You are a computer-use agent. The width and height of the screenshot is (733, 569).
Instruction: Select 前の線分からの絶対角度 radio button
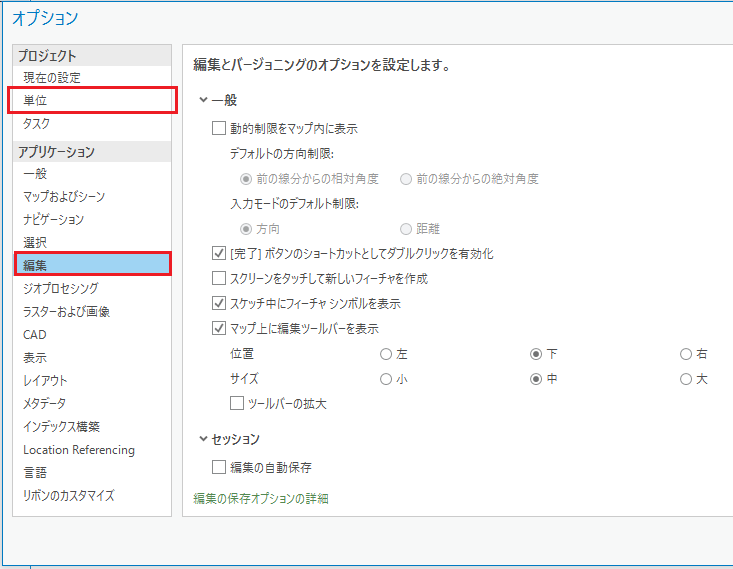pyautogui.click(x=406, y=179)
